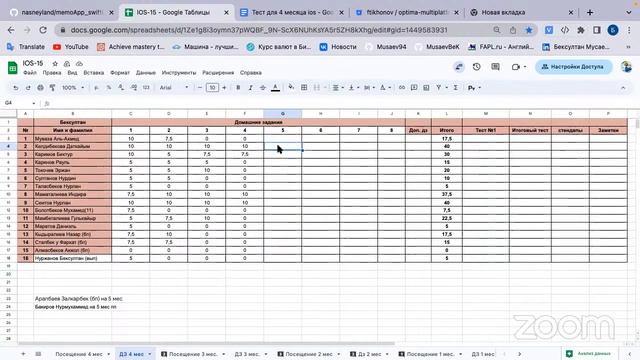Click the Merge cells icon
This screenshot has width=640, height=360.
pos(317,88)
